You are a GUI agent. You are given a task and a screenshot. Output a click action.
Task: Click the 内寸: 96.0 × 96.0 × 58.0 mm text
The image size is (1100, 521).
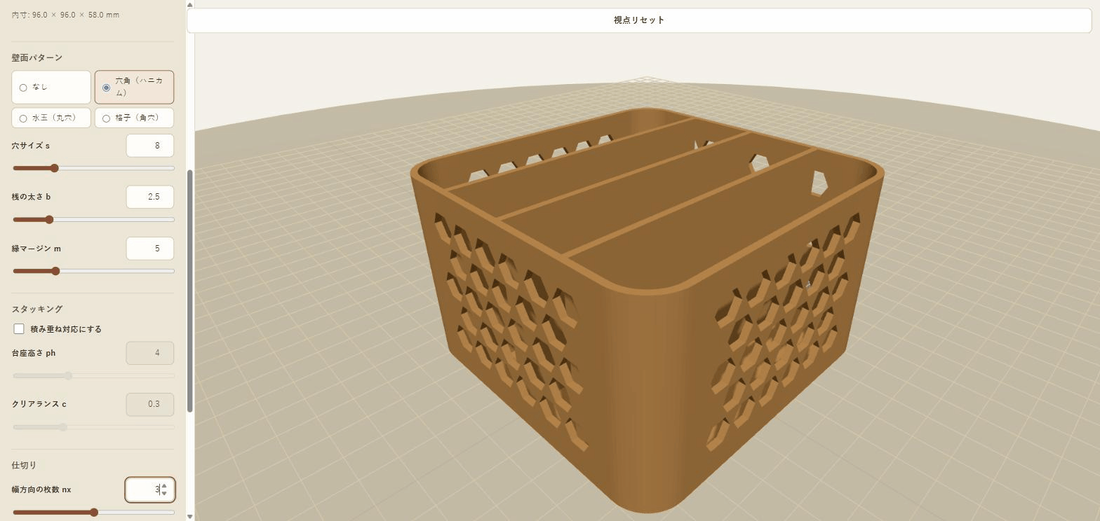click(65, 15)
